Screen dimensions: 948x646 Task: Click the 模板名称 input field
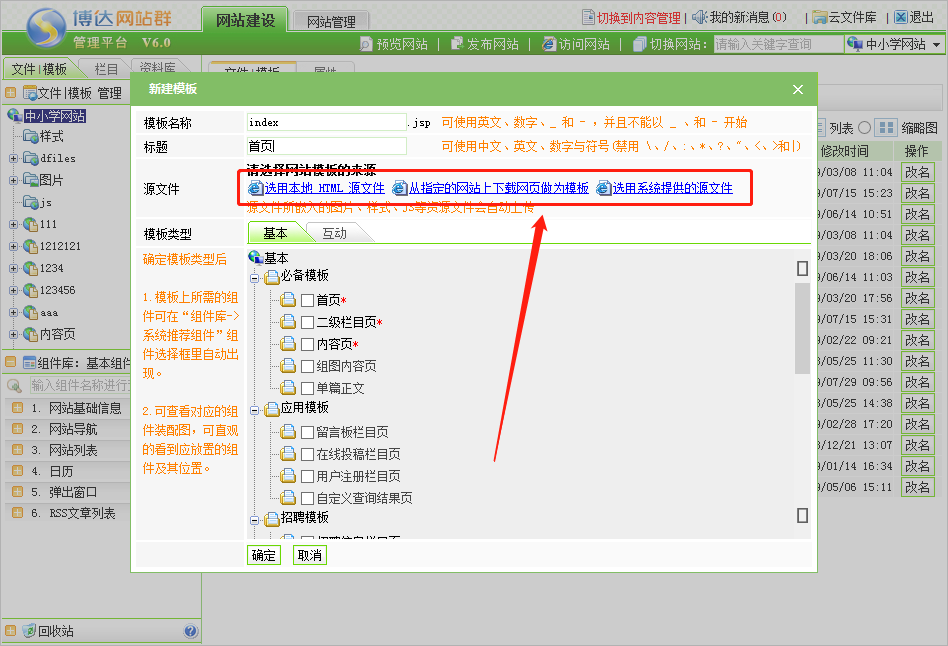pyautogui.click(x=326, y=122)
